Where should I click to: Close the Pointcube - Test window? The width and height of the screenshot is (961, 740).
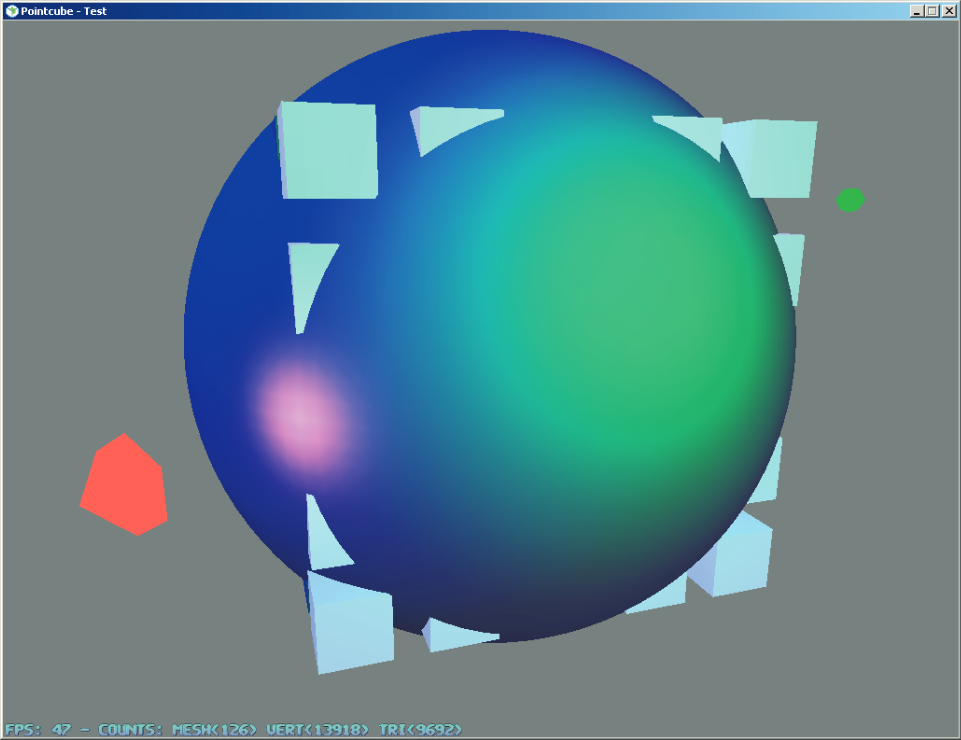click(x=949, y=11)
